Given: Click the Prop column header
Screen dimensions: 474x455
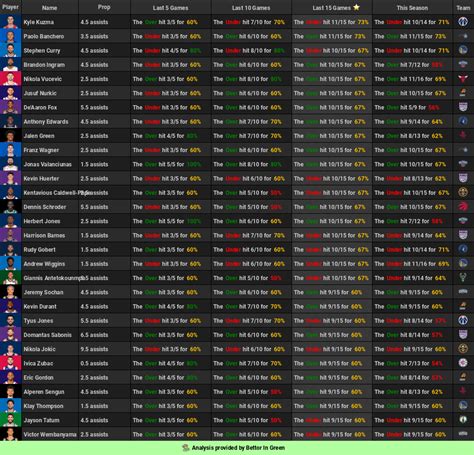Looking at the screenshot, I should click(104, 7).
